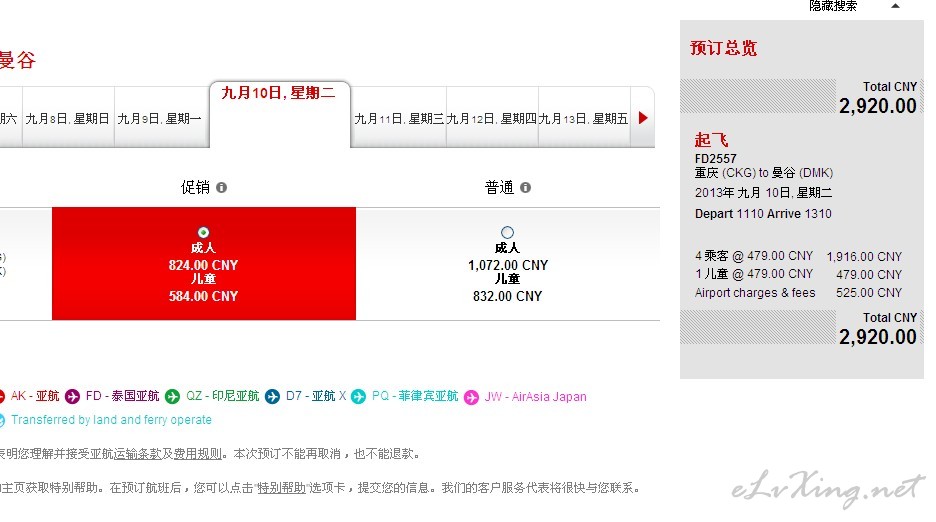Open the 九月8日 星期日 date tab

pos(67,118)
